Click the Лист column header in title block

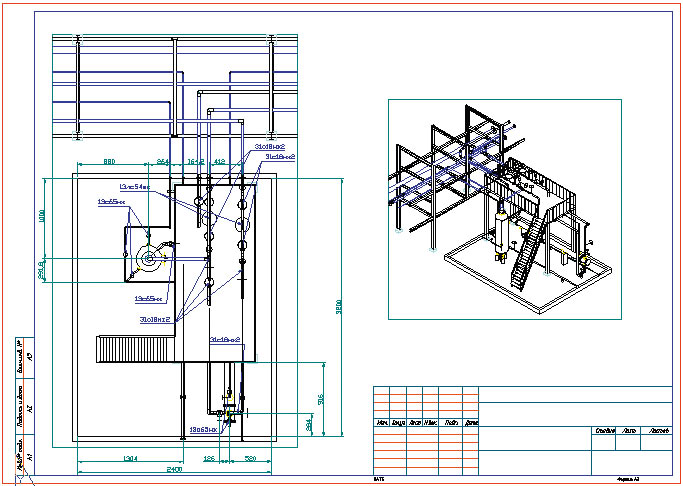[628, 431]
